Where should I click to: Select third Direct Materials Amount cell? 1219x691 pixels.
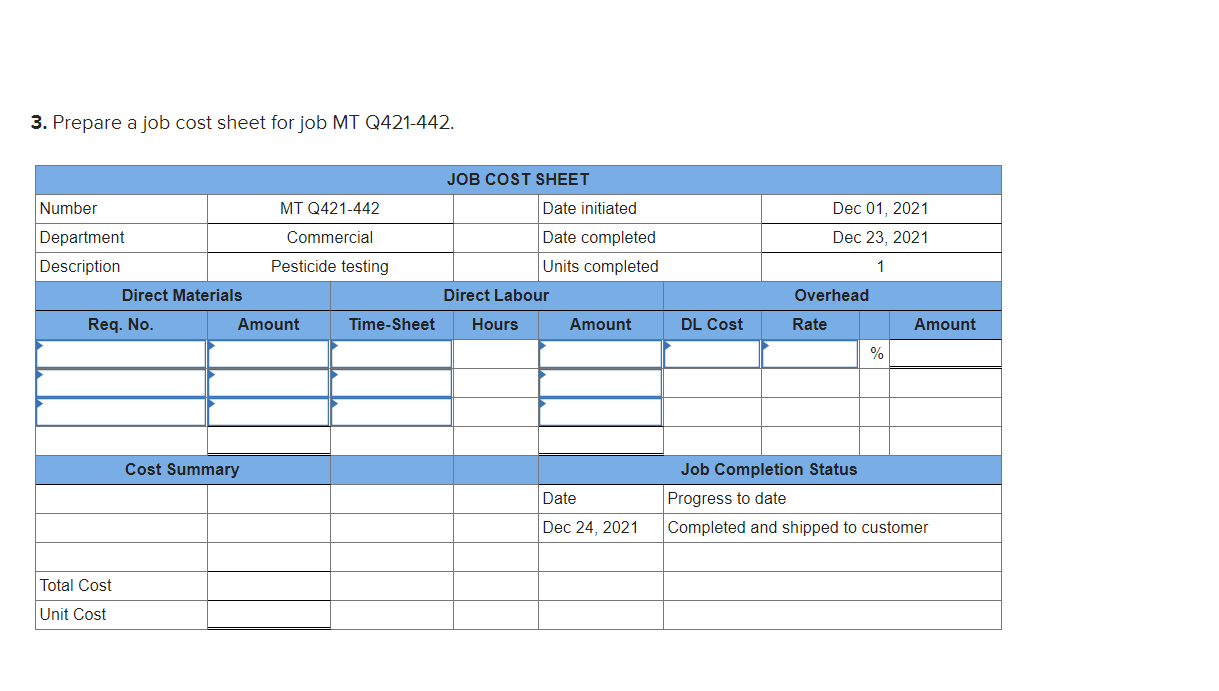(269, 412)
